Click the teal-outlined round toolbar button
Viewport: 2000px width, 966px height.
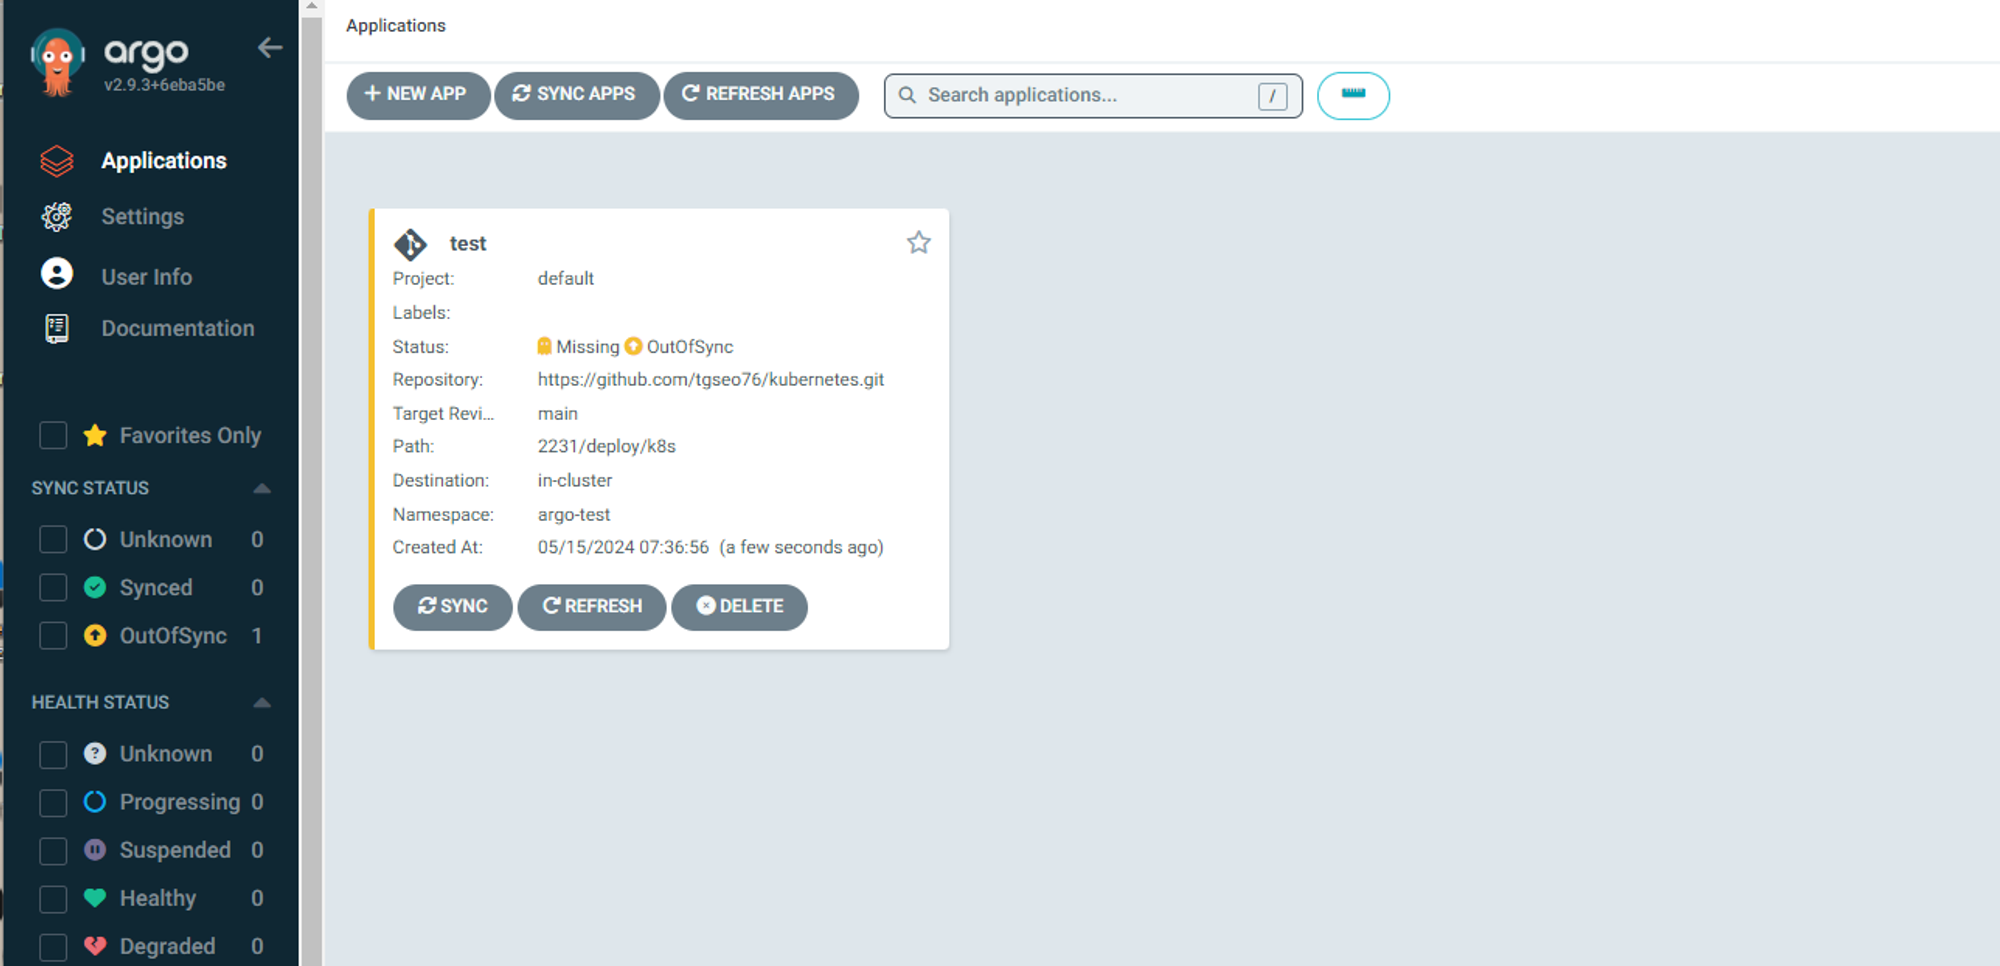click(1353, 95)
